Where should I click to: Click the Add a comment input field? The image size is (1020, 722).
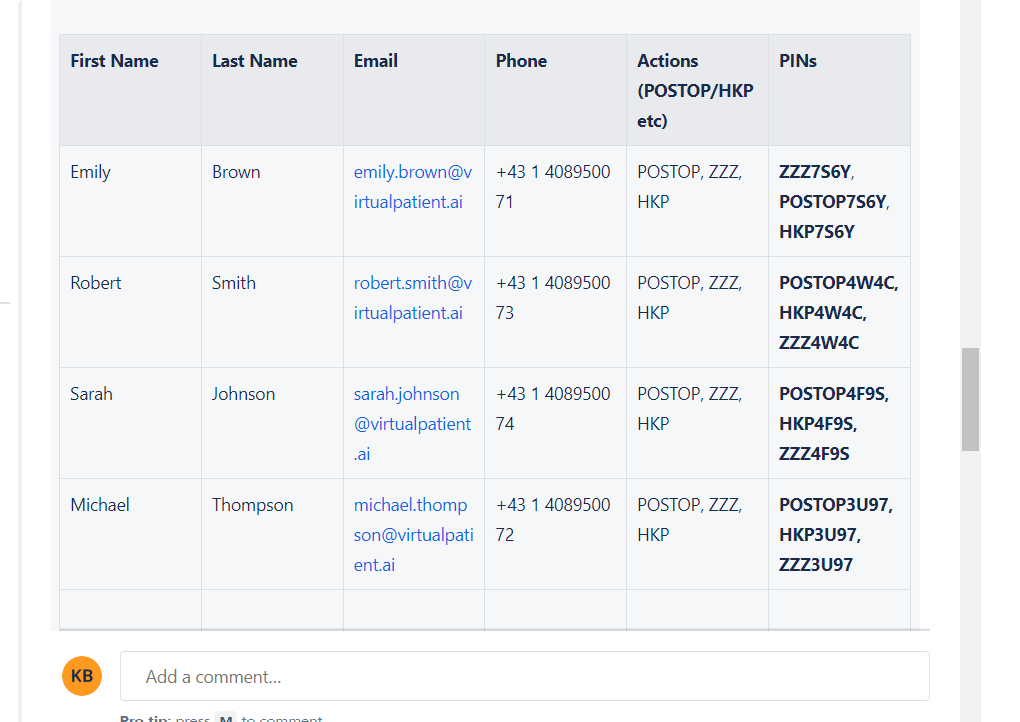pos(524,676)
